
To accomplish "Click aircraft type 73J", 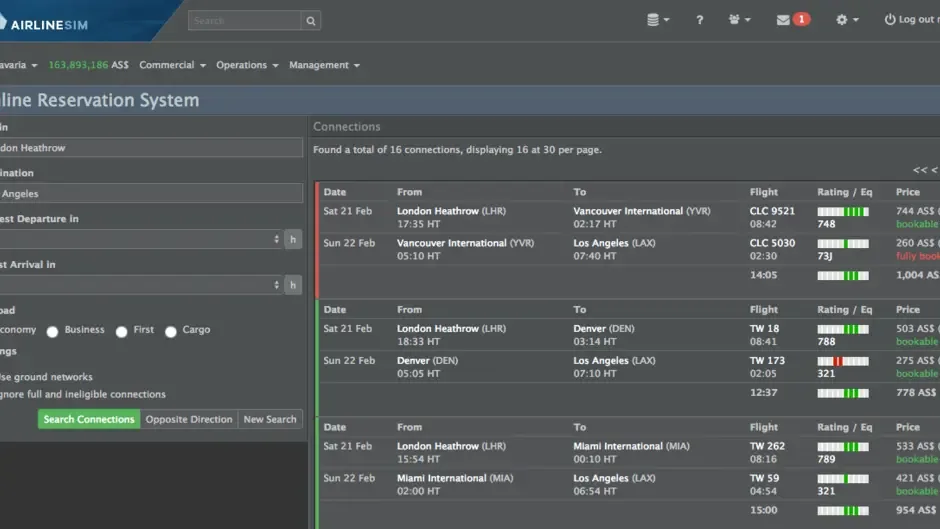I will 825,256.
